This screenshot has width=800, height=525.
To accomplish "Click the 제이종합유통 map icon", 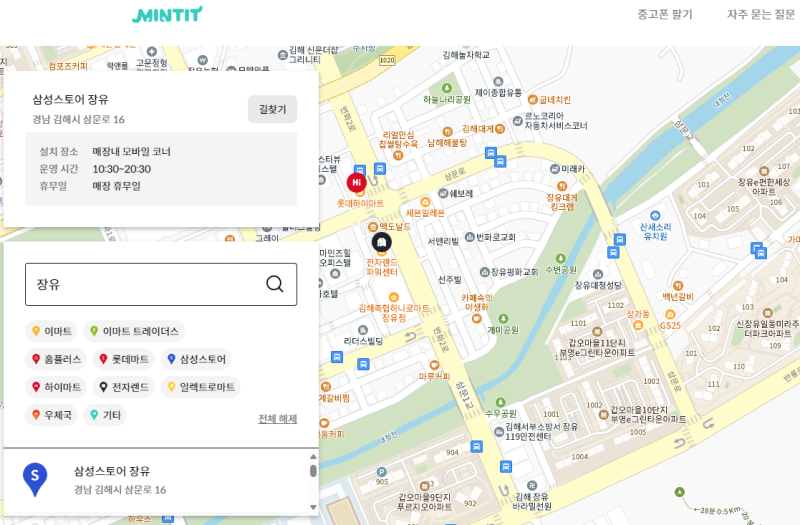I will coord(498,82).
